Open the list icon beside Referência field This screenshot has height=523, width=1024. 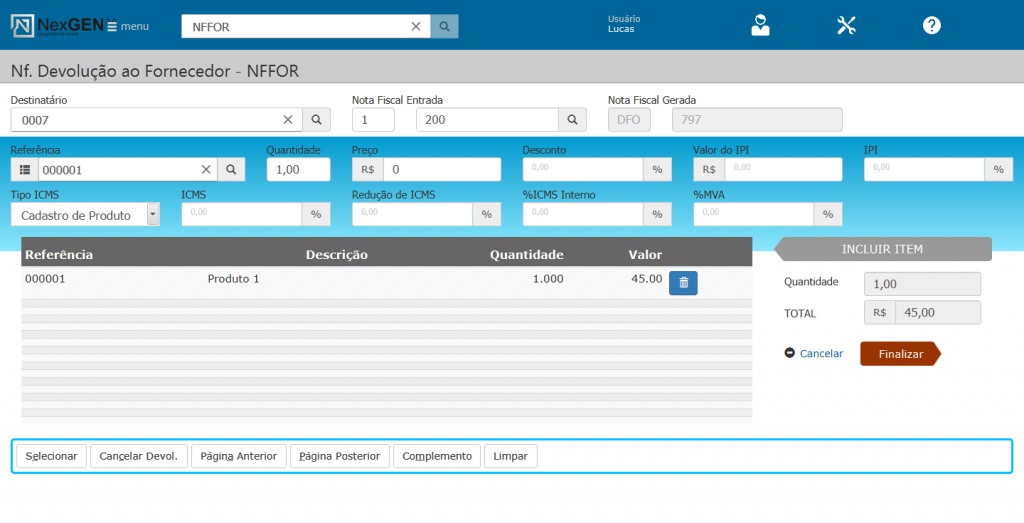[x=25, y=170]
